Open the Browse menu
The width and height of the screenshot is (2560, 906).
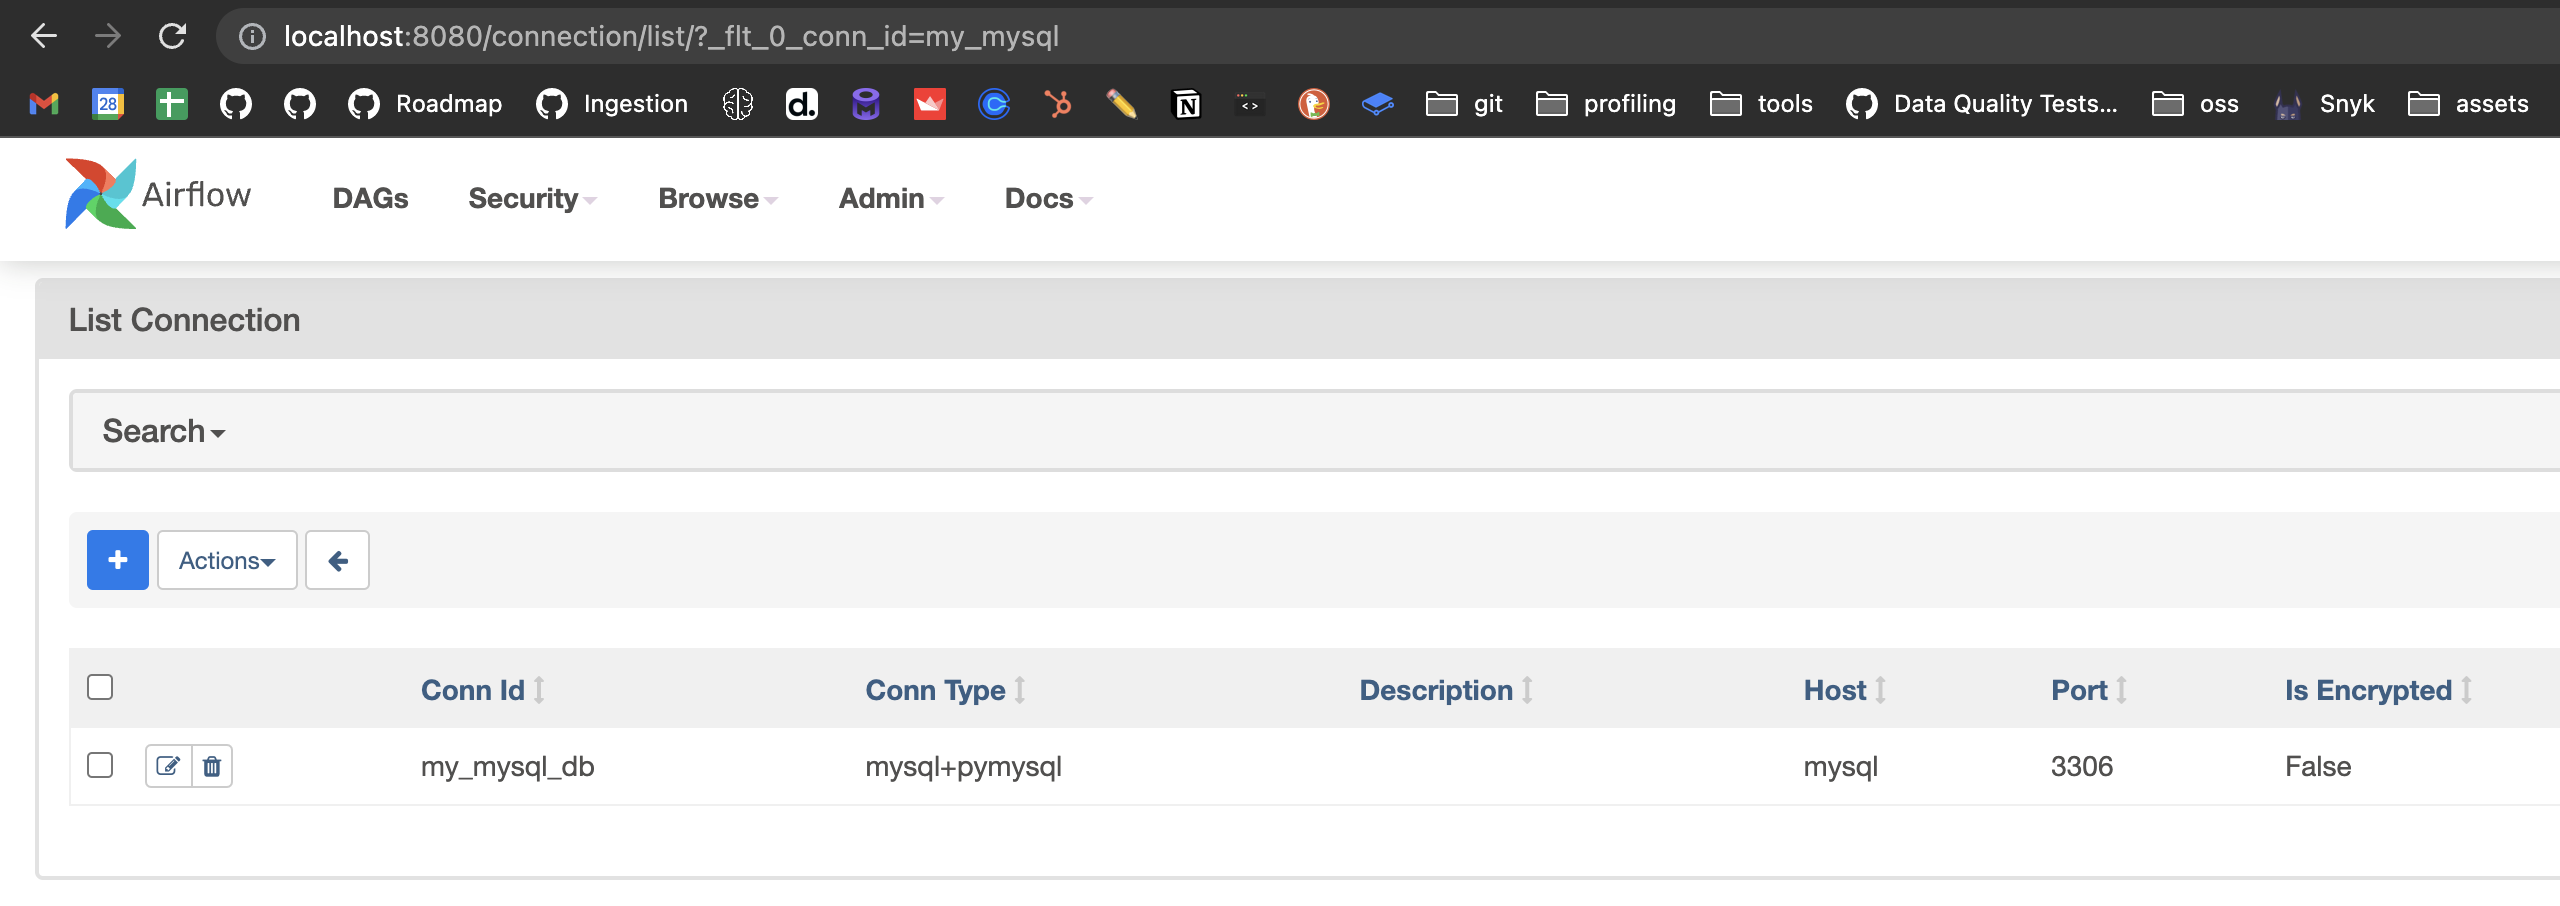tap(718, 198)
